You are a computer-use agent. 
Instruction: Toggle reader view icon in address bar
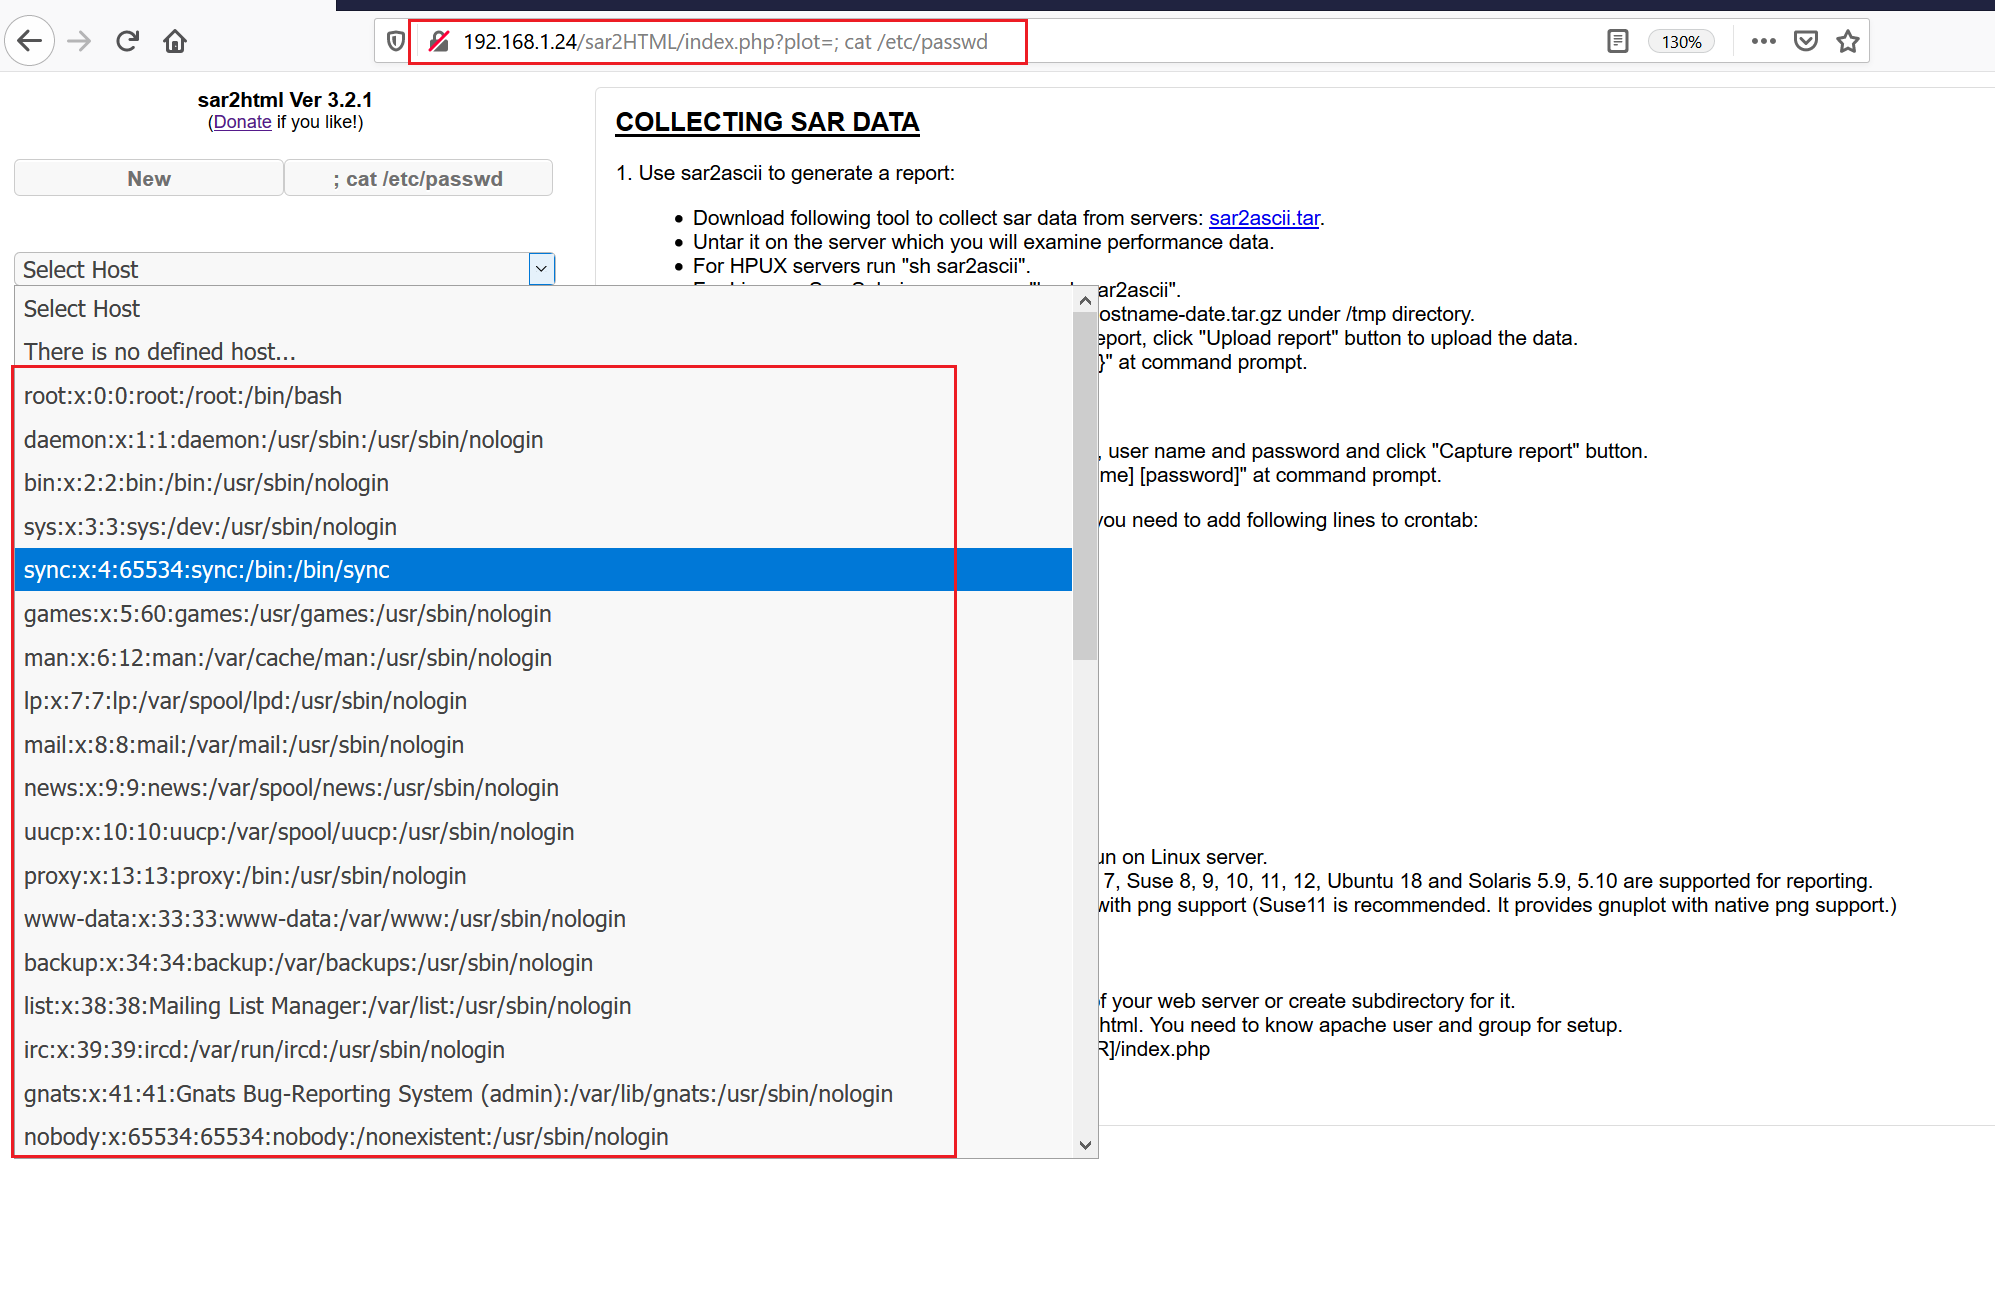(x=1617, y=41)
